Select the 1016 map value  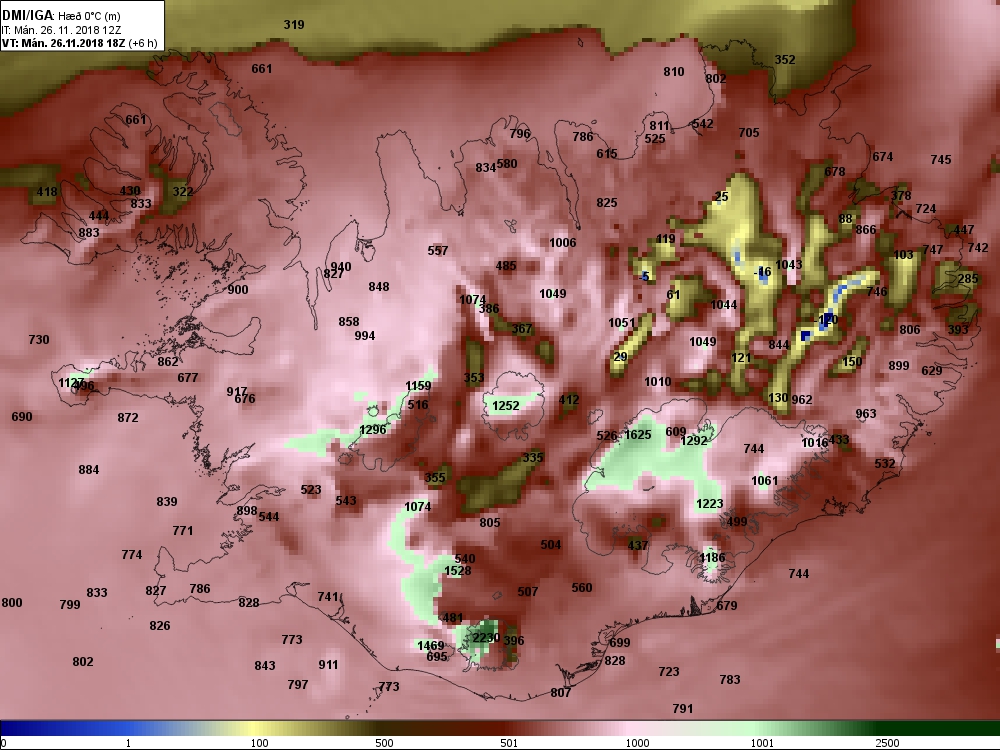pos(814,443)
